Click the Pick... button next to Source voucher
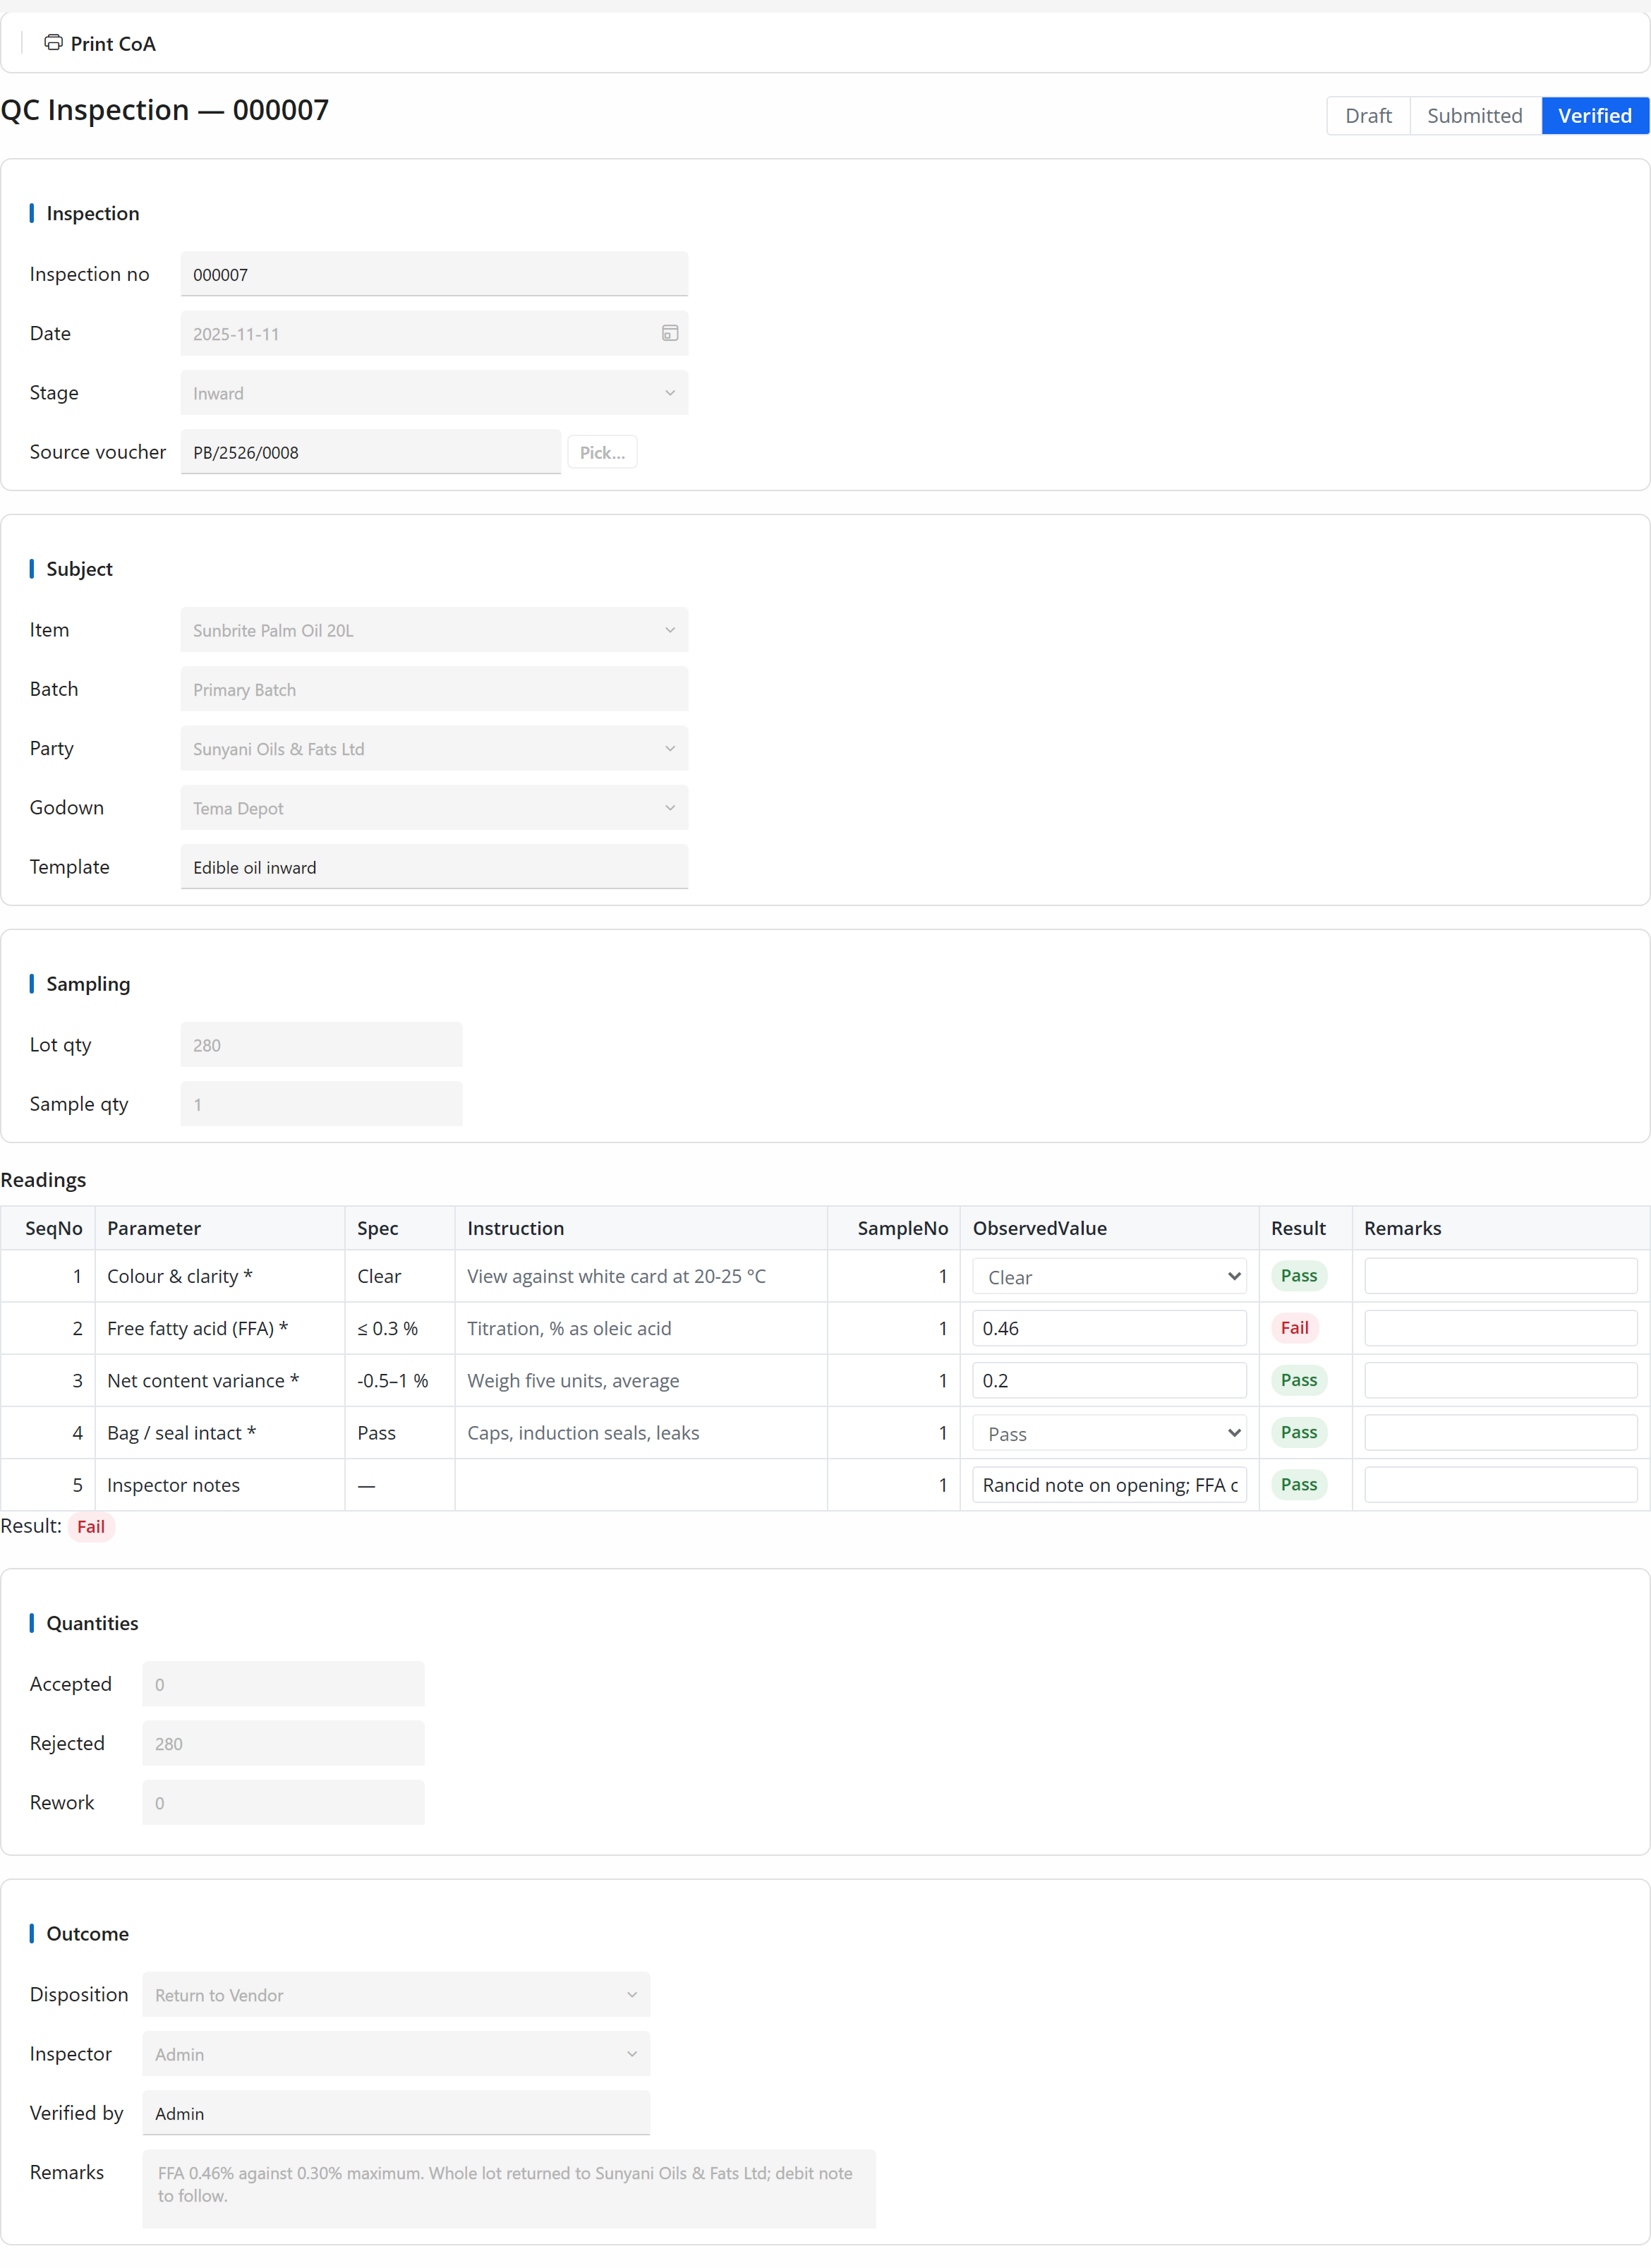 tap(602, 452)
